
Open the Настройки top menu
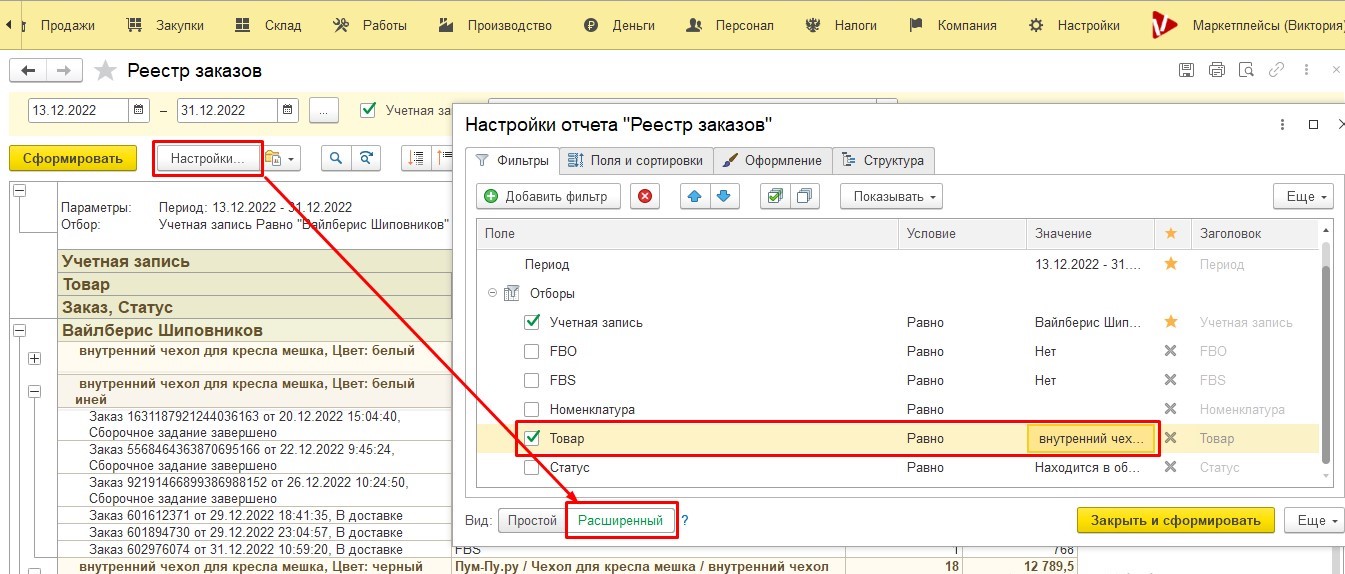(x=1075, y=25)
